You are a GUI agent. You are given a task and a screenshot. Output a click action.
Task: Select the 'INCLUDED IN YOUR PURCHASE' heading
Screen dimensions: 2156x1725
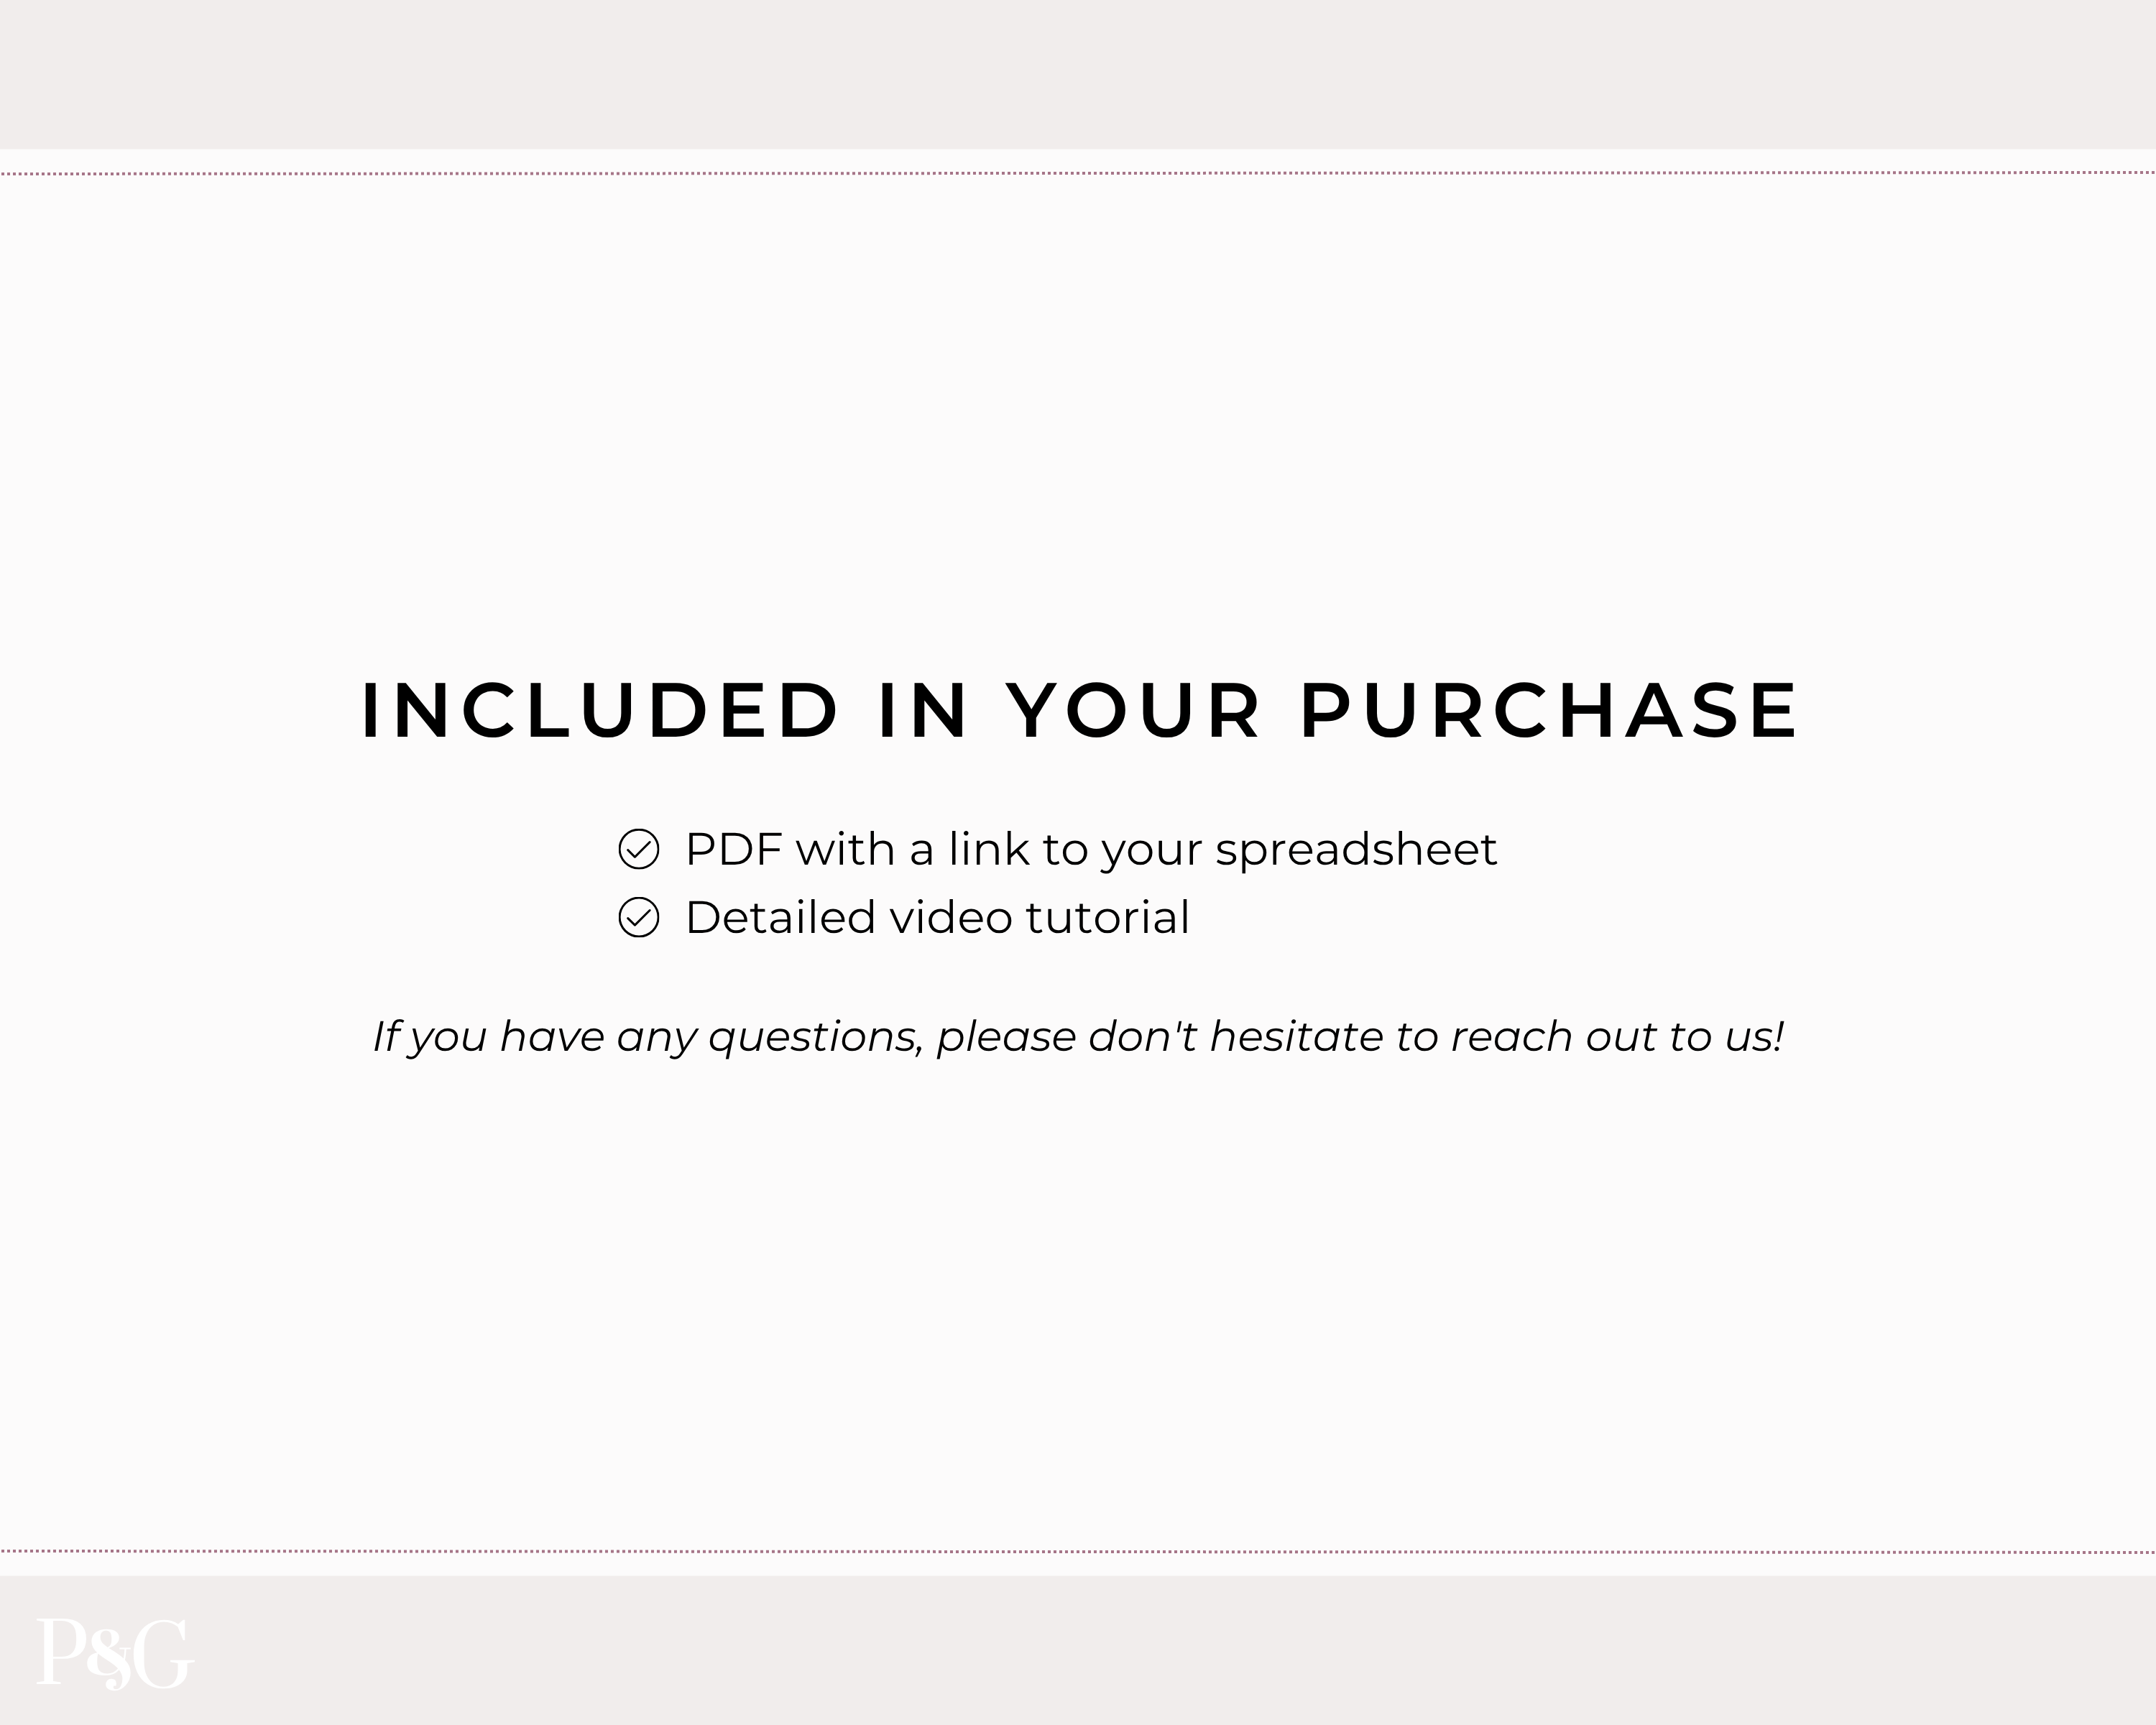click(x=1079, y=711)
